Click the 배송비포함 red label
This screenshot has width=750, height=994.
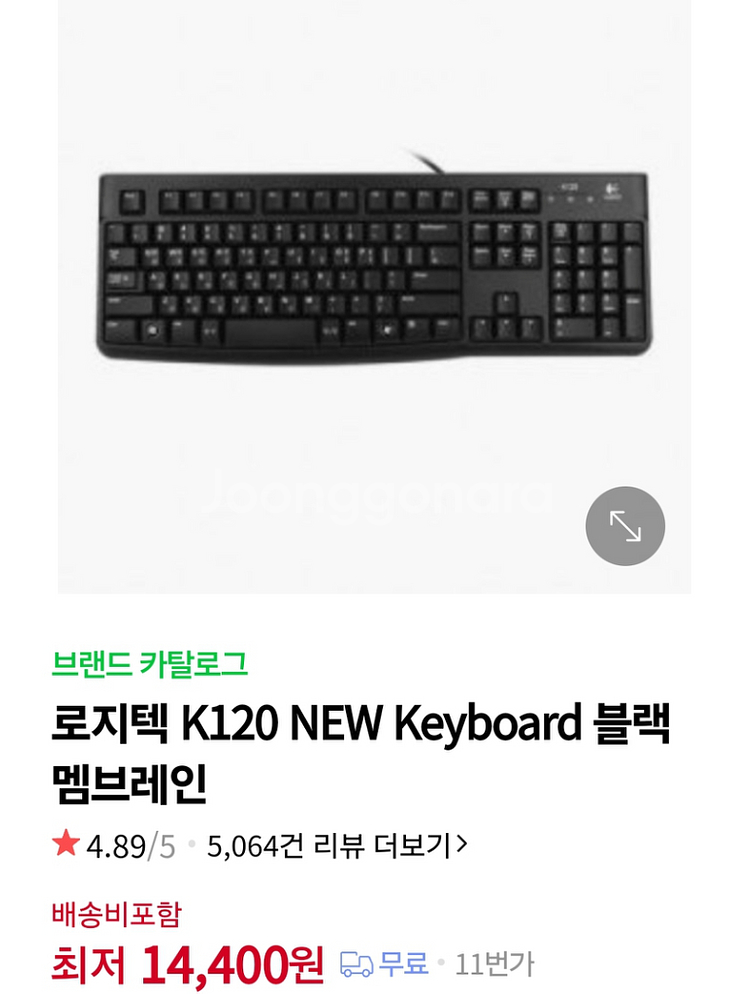[x=117, y=914]
